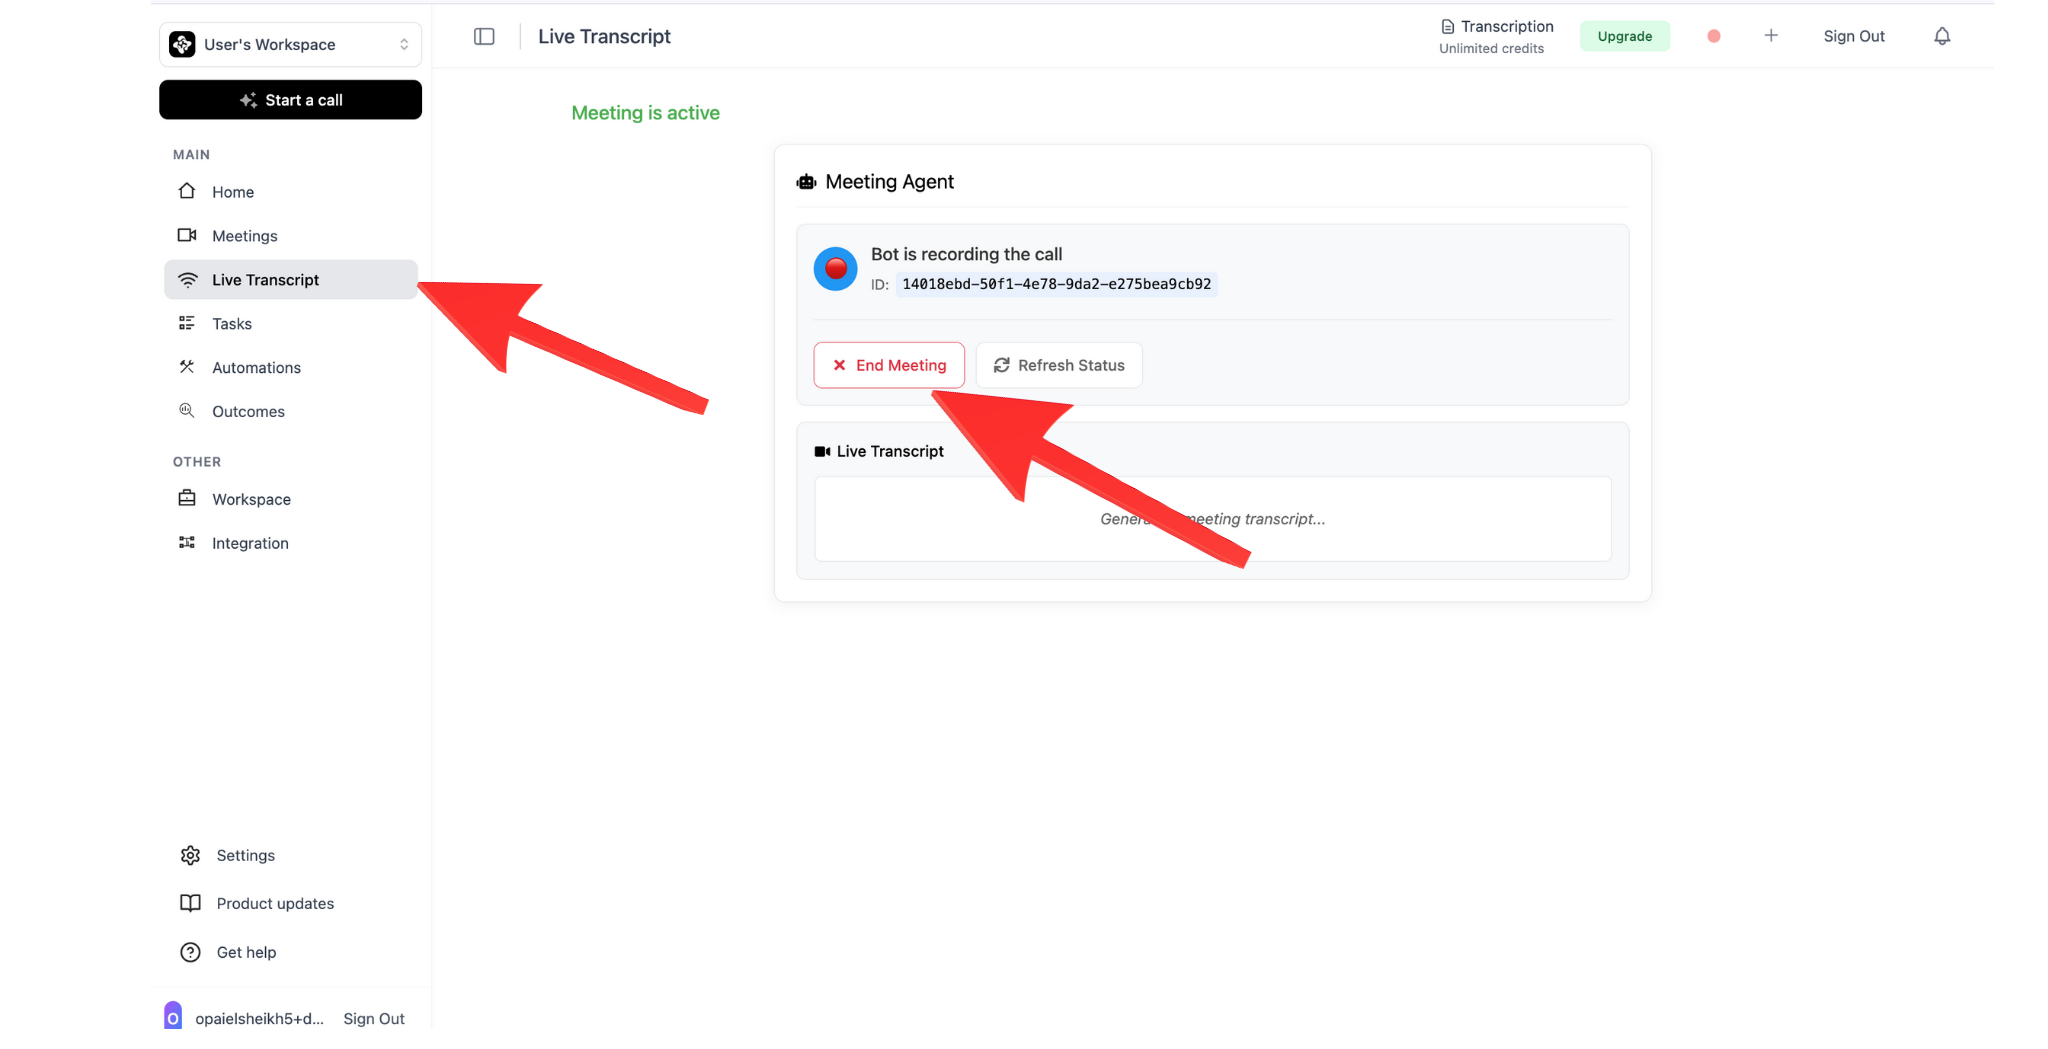Select the Automations wrench icon

pos(187,367)
